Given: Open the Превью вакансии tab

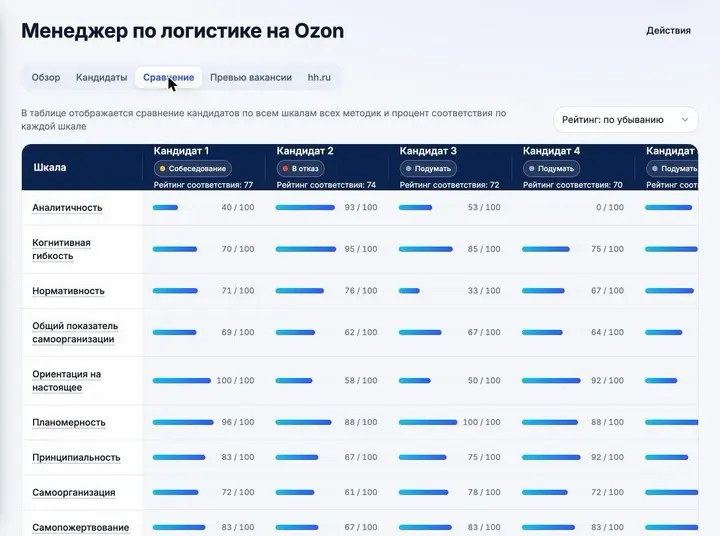Looking at the screenshot, I should [251, 77].
